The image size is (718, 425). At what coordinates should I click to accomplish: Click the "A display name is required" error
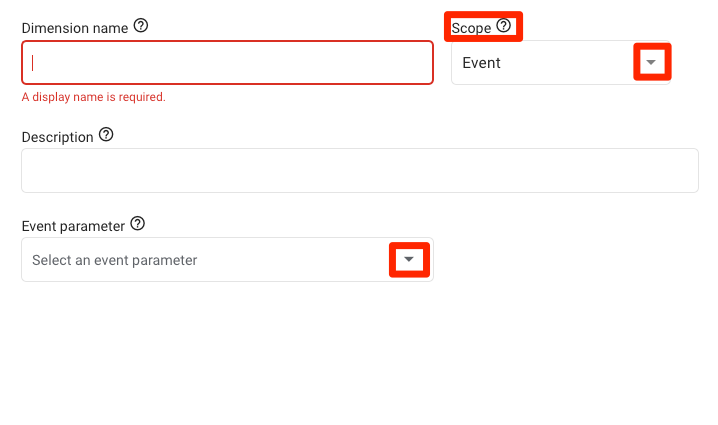point(93,97)
